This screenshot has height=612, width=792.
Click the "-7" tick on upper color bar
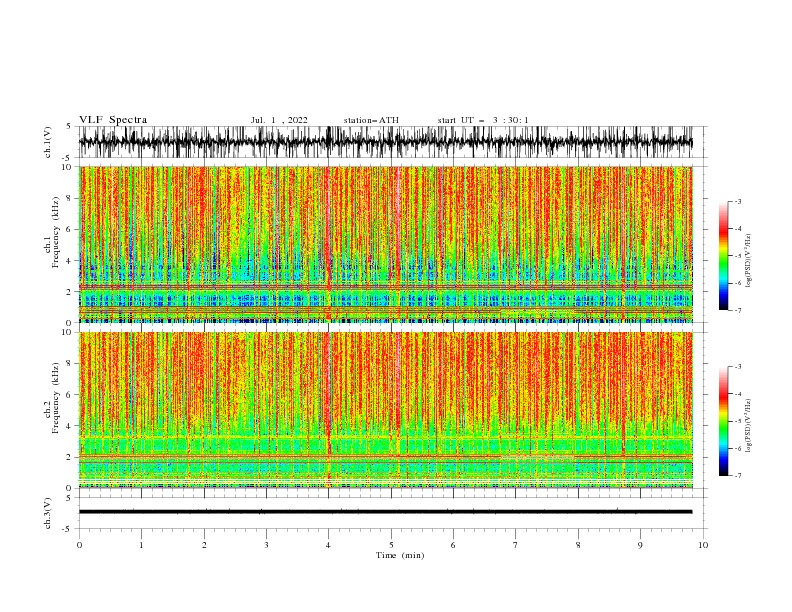(x=737, y=311)
